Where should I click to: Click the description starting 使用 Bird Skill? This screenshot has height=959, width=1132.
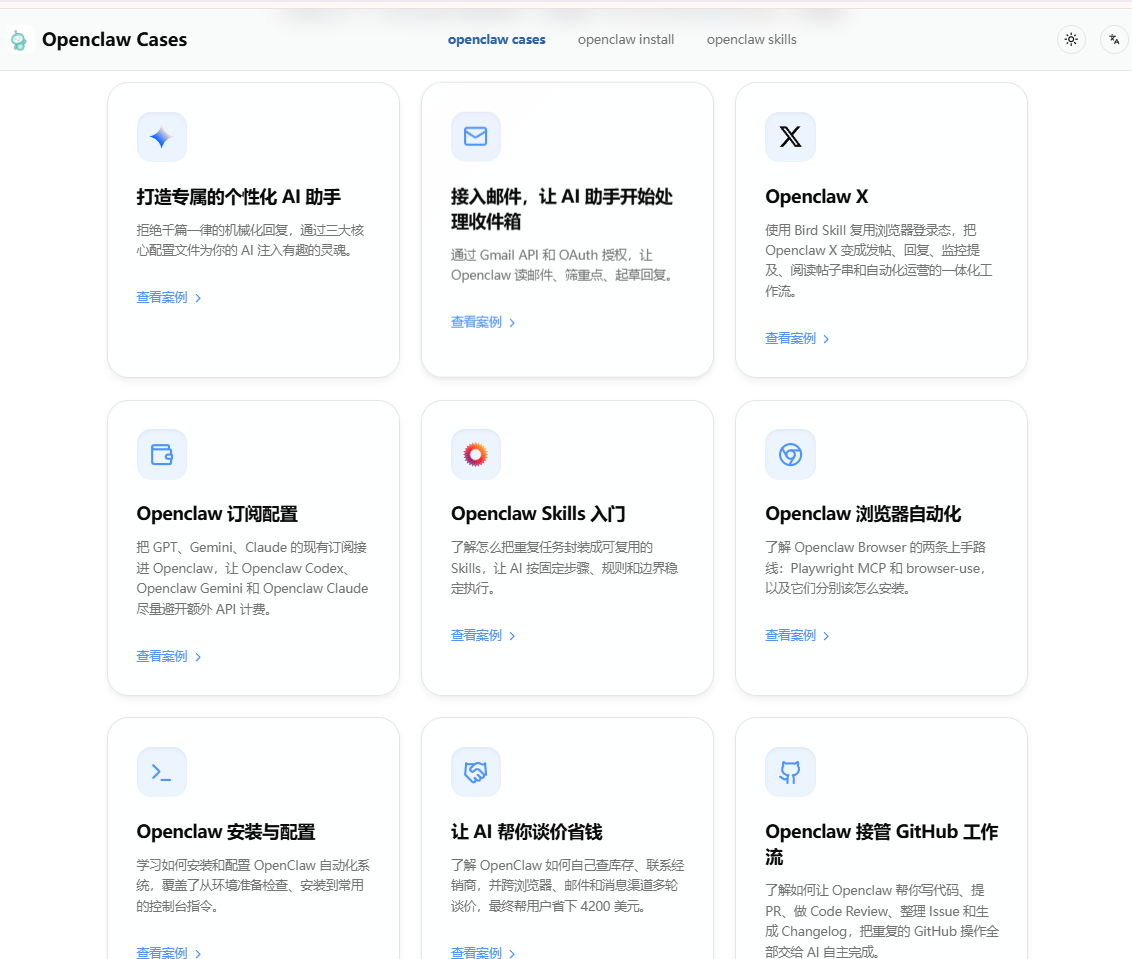tap(879, 261)
